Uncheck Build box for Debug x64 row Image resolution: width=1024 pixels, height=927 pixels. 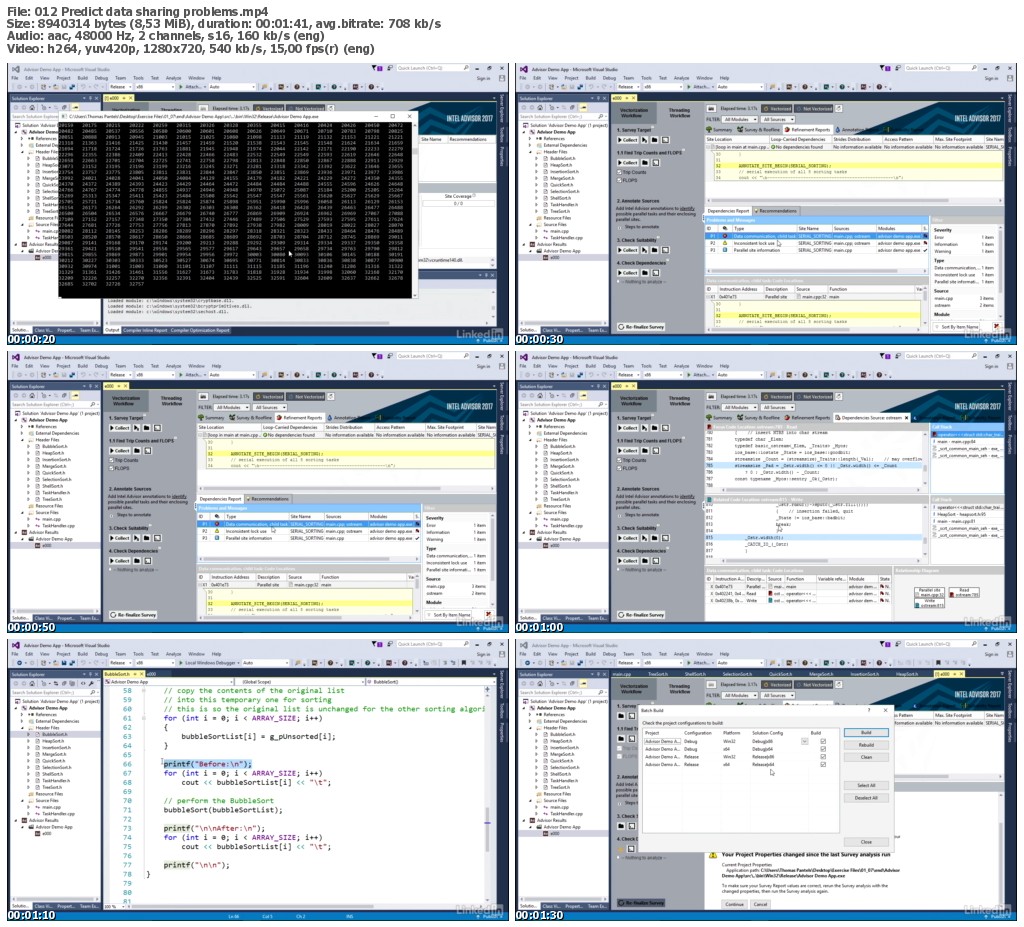tap(823, 749)
